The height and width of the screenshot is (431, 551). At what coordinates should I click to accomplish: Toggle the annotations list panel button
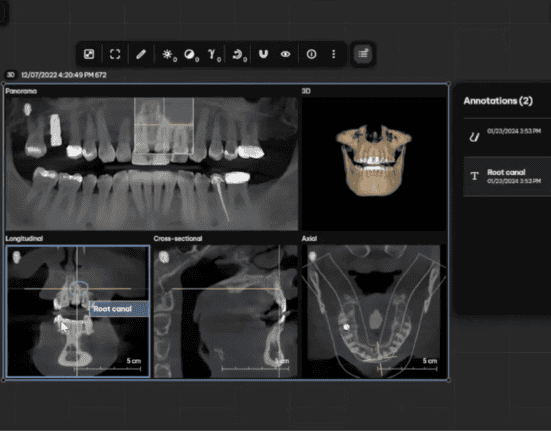(363, 54)
